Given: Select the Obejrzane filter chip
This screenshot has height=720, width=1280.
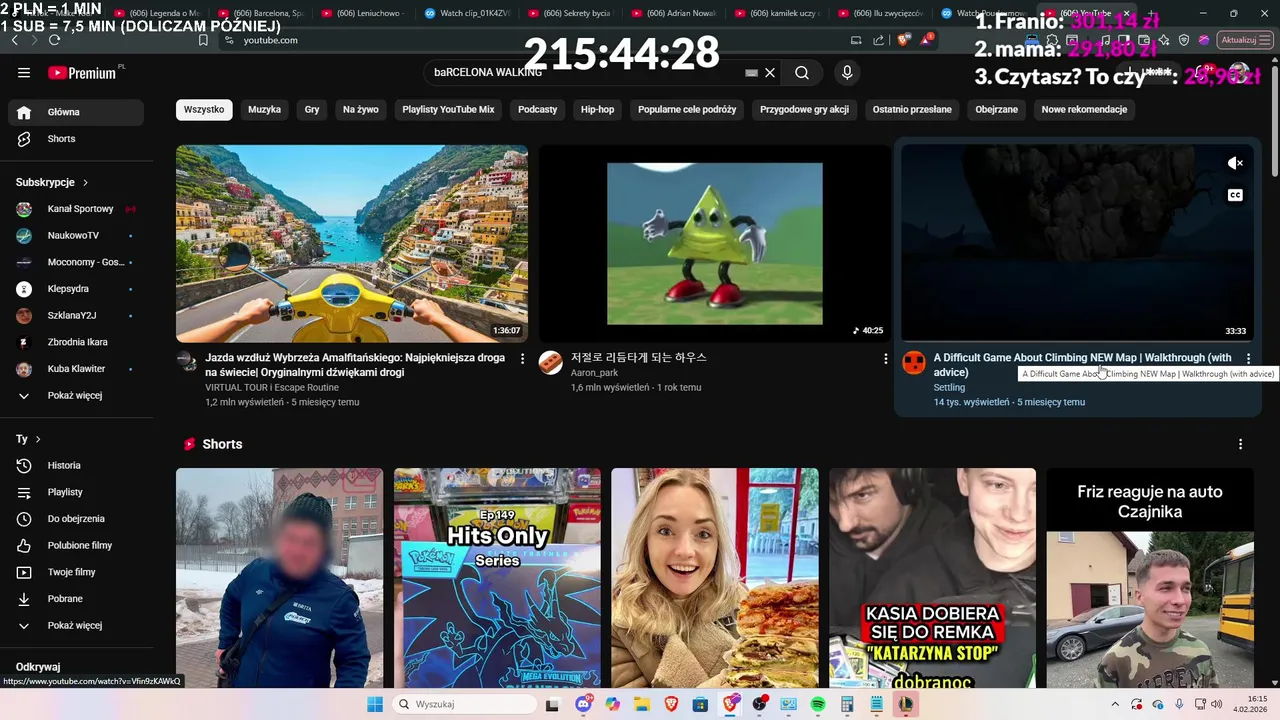Looking at the screenshot, I should (996, 110).
